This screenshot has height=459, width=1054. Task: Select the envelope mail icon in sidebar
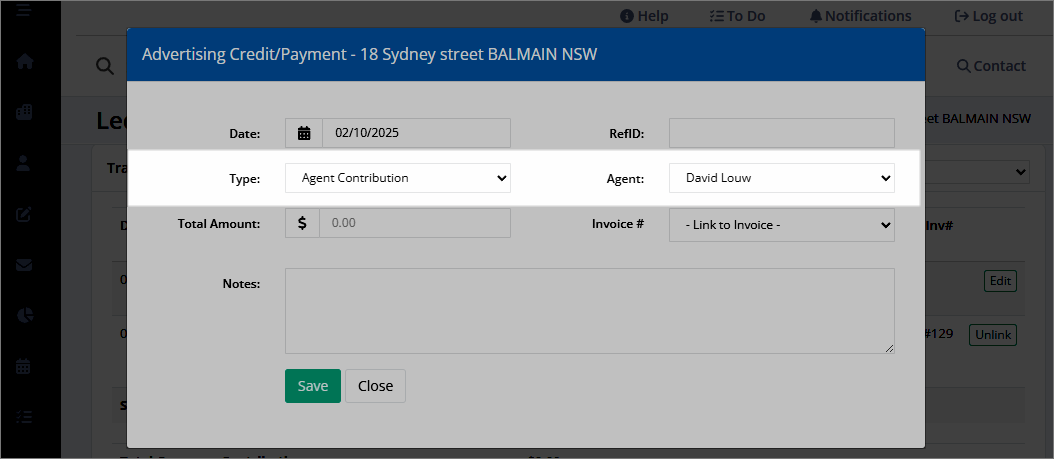point(24,265)
